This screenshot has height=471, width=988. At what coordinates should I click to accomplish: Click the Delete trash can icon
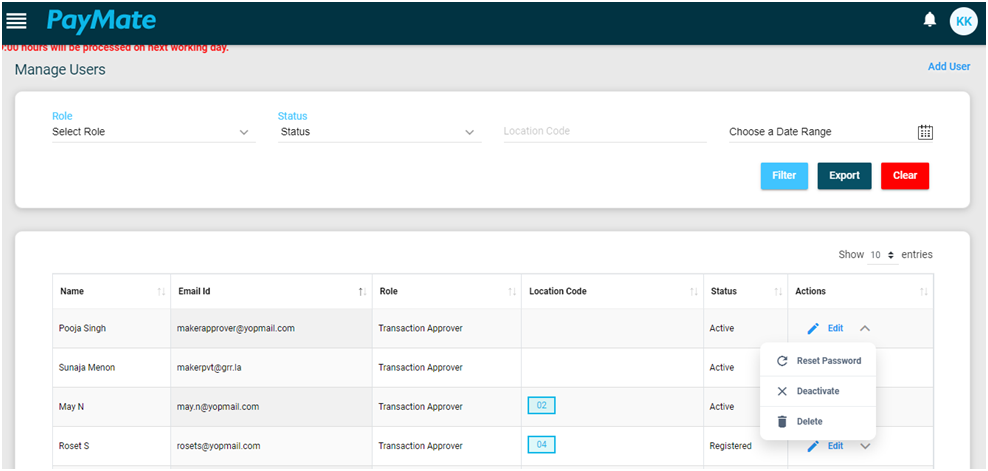click(782, 422)
